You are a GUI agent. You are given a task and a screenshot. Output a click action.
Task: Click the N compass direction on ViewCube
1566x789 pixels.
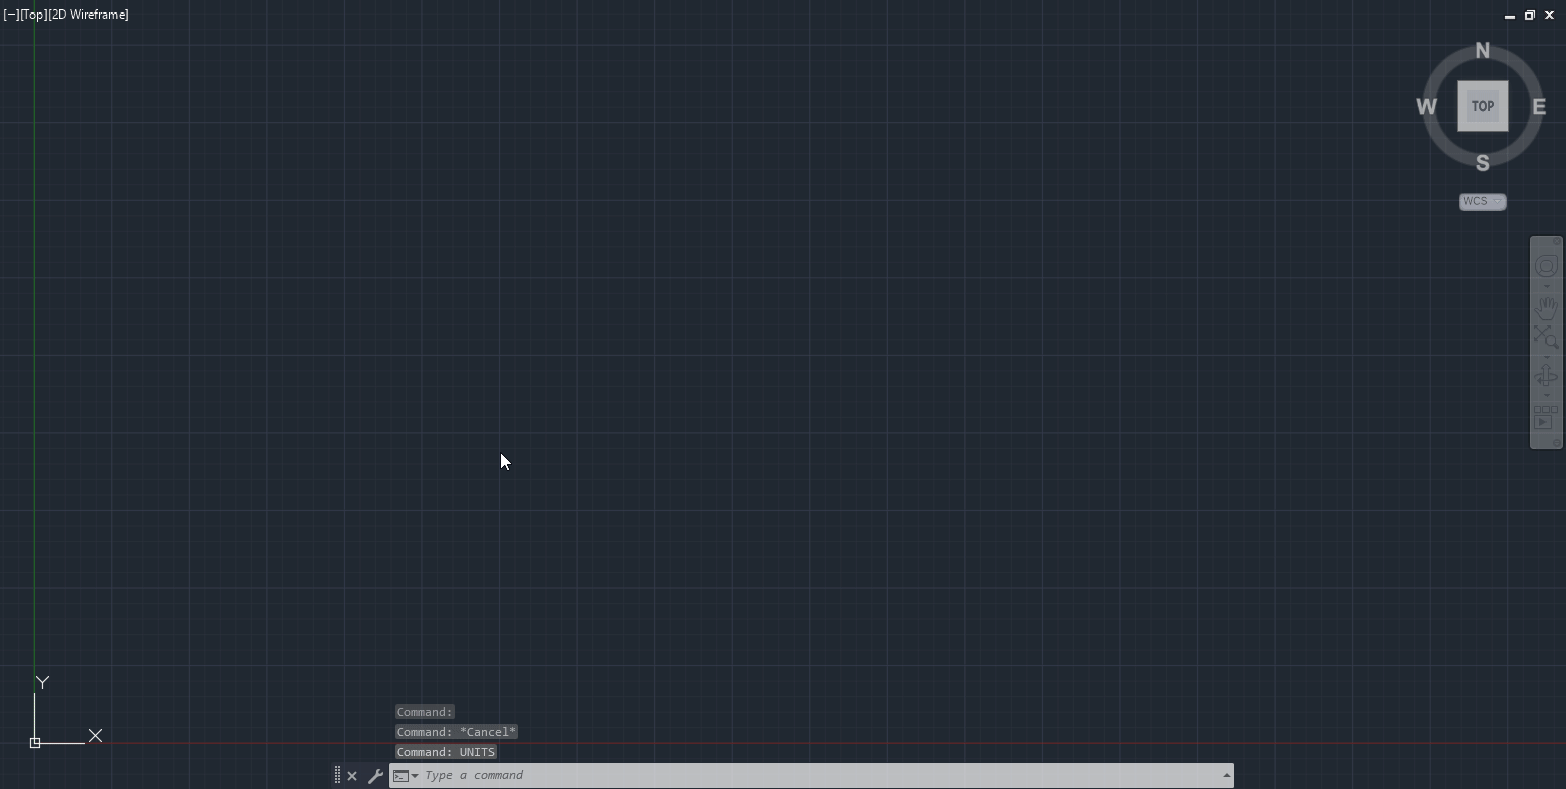[x=1482, y=50]
